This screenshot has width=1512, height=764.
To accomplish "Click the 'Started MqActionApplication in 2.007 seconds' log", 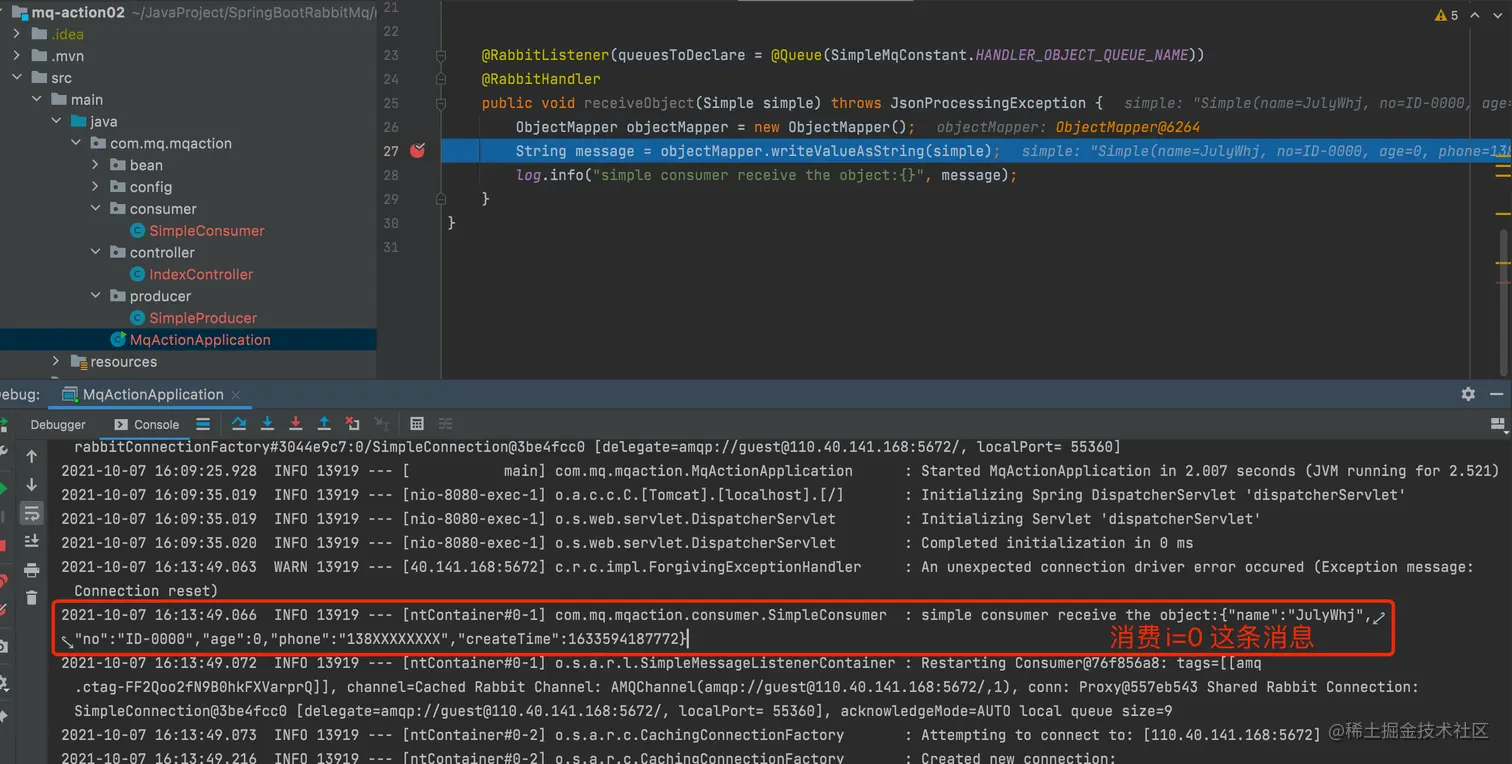I will pyautogui.click(x=1210, y=471).
